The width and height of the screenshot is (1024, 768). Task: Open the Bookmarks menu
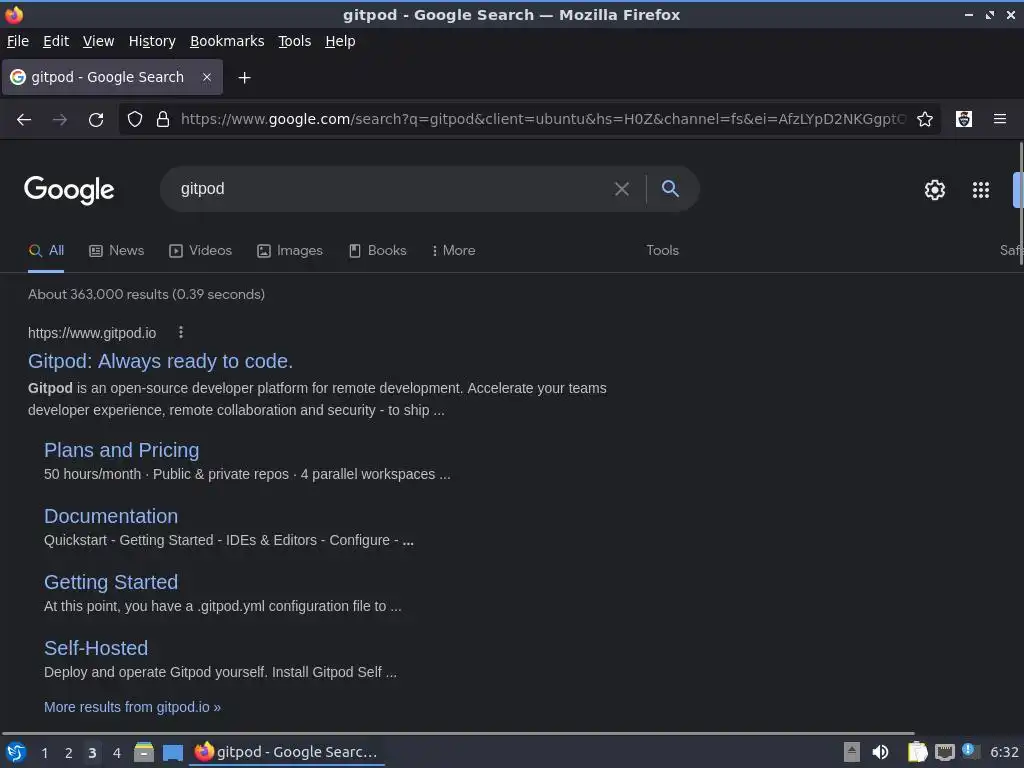pos(227,41)
